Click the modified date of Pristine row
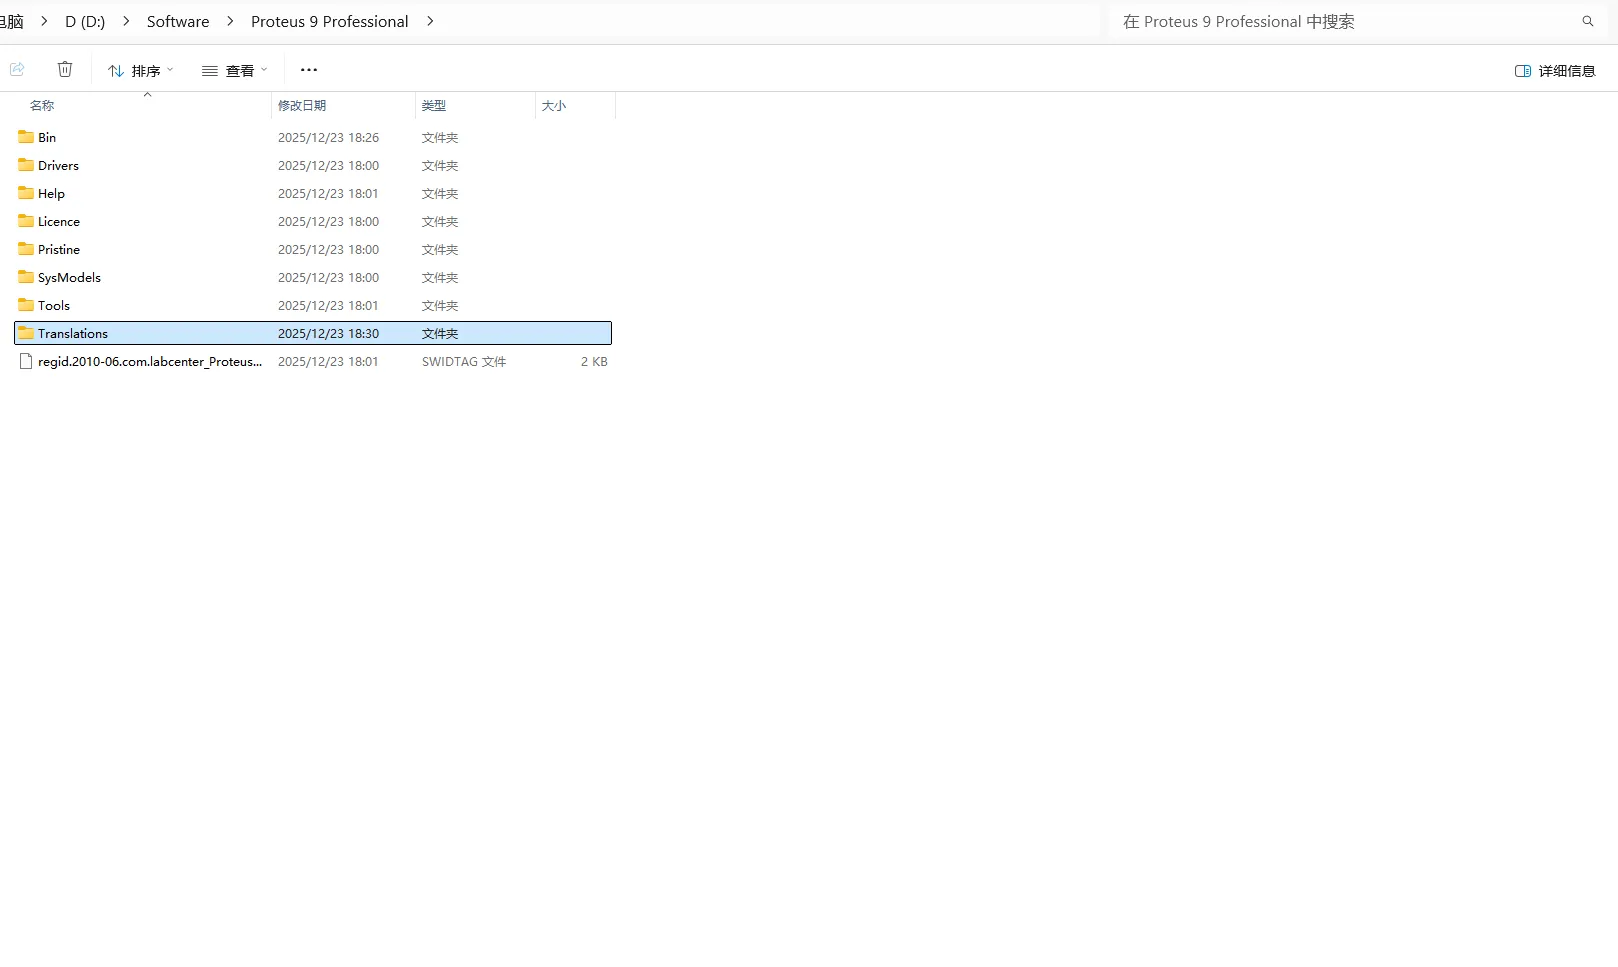Viewport: 1618px width, 967px height. click(328, 250)
